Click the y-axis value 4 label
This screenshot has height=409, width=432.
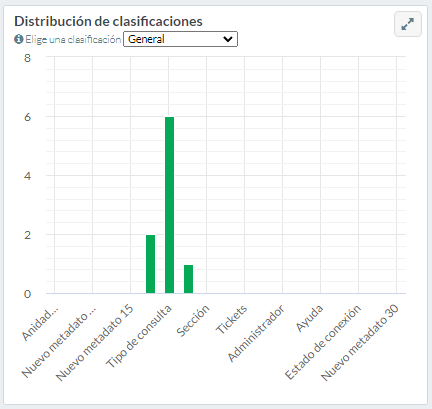(x=27, y=176)
